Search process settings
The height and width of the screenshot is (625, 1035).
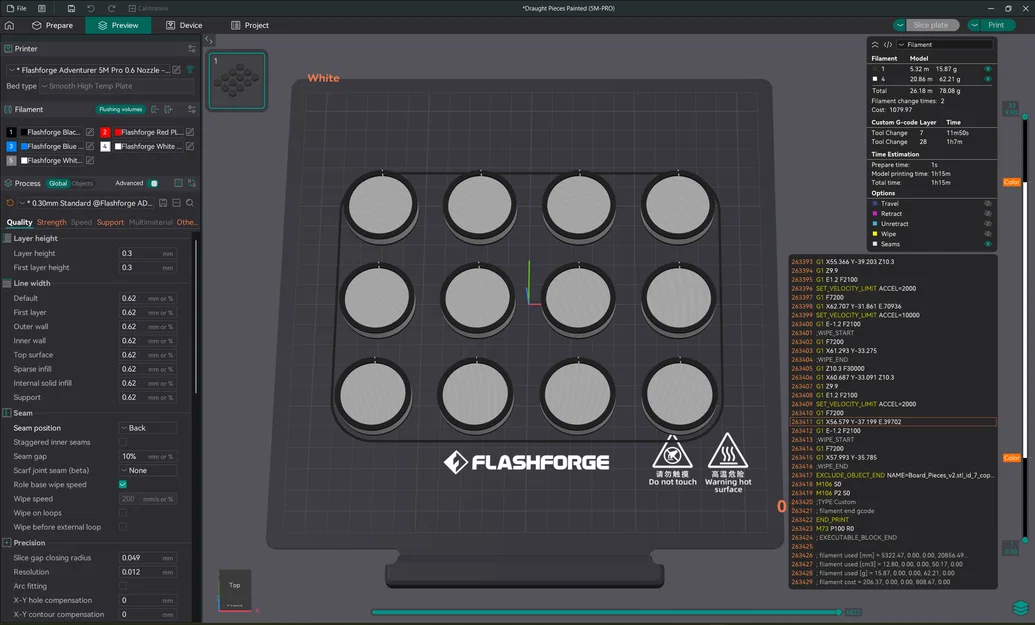point(190,203)
